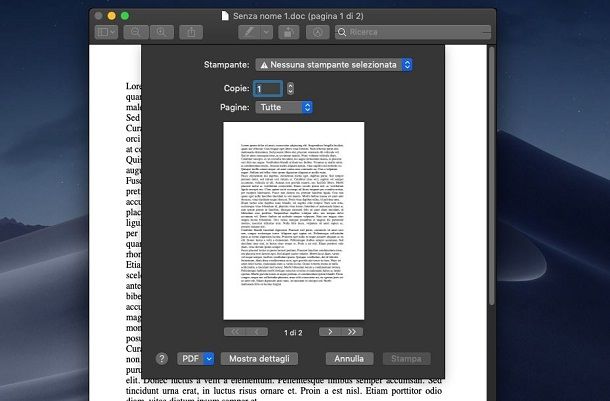Click the document window vertical scrollbar
This screenshot has width=610, height=401.
tap(492, 176)
